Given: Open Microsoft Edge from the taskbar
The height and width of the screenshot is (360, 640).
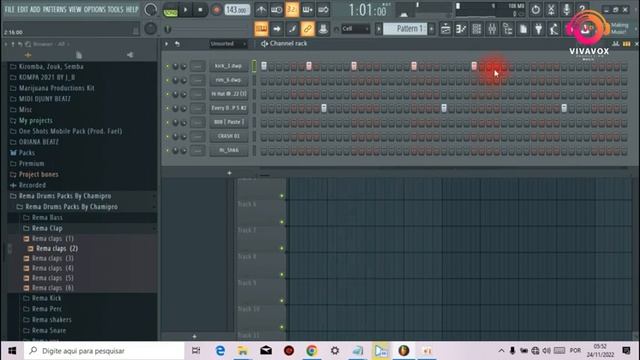Looking at the screenshot, I should (220, 351).
